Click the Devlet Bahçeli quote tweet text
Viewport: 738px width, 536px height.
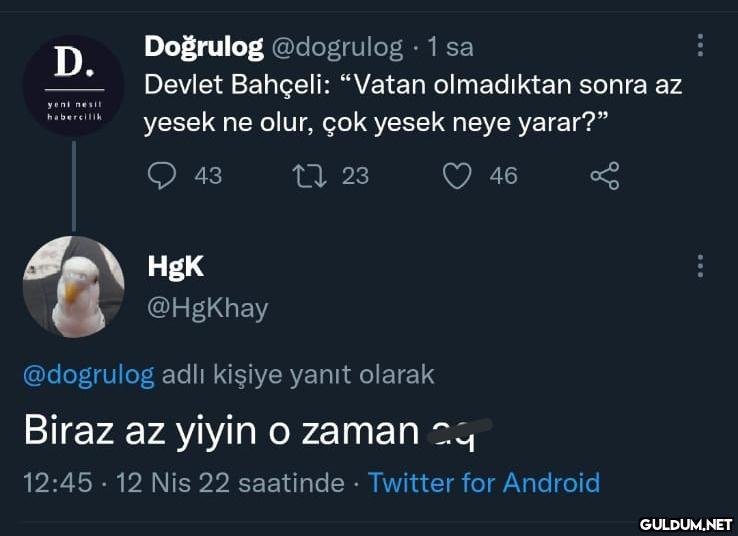[413, 103]
